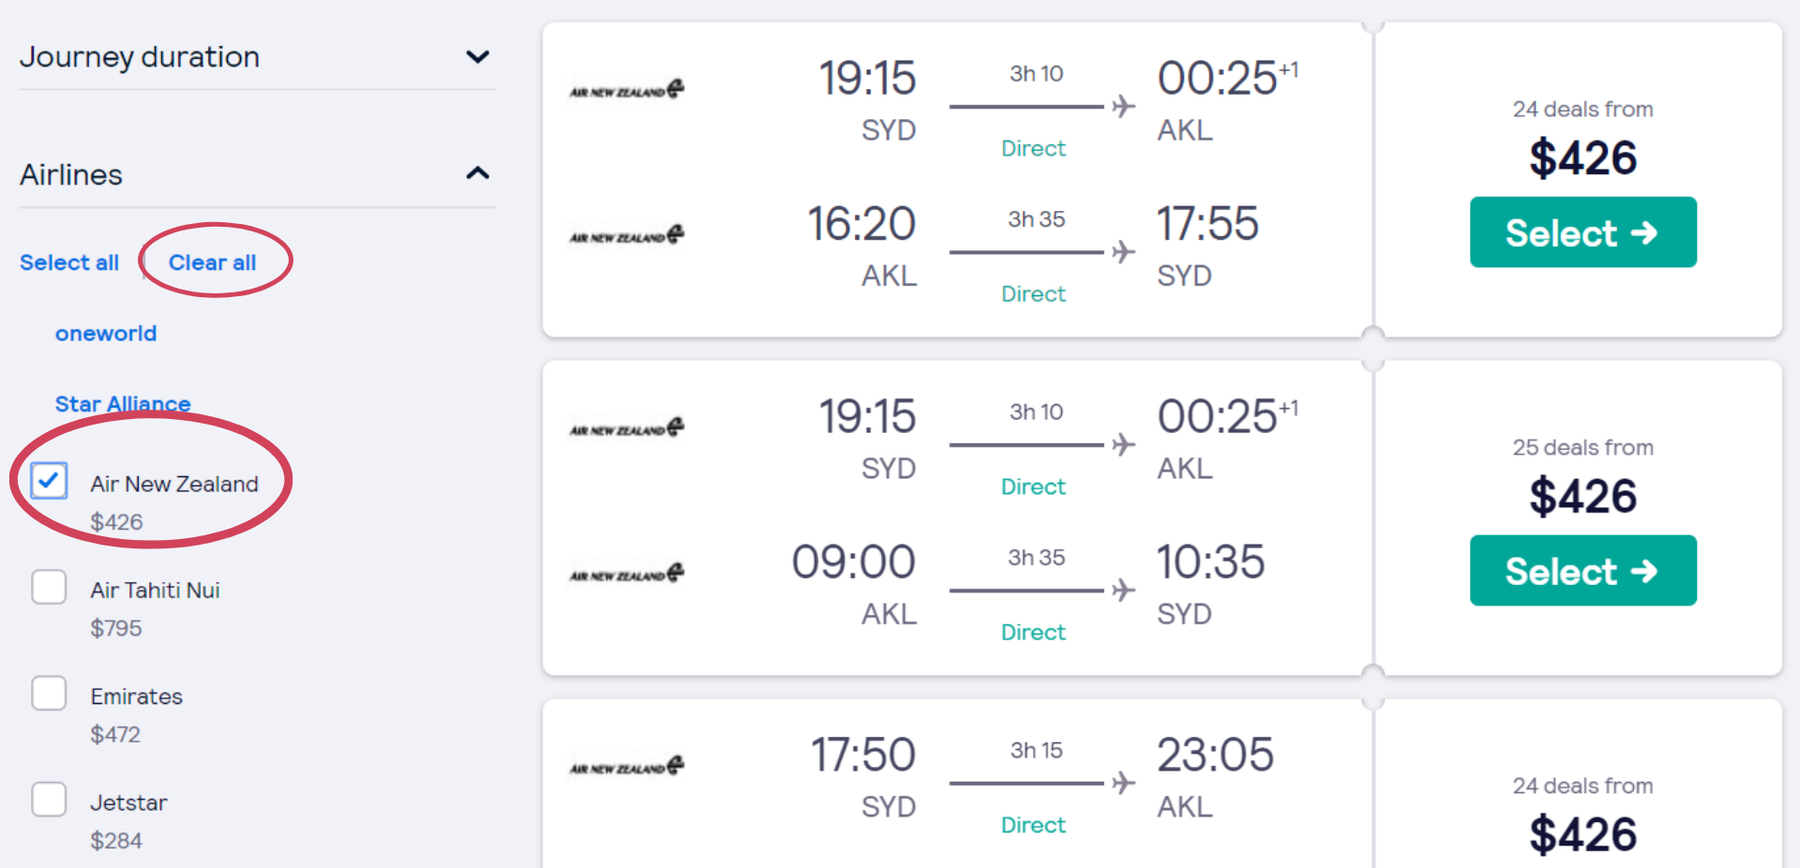Click plane icon on 16:20 AKL to SYD leg
The width and height of the screenshot is (1800, 868).
coord(1123,251)
